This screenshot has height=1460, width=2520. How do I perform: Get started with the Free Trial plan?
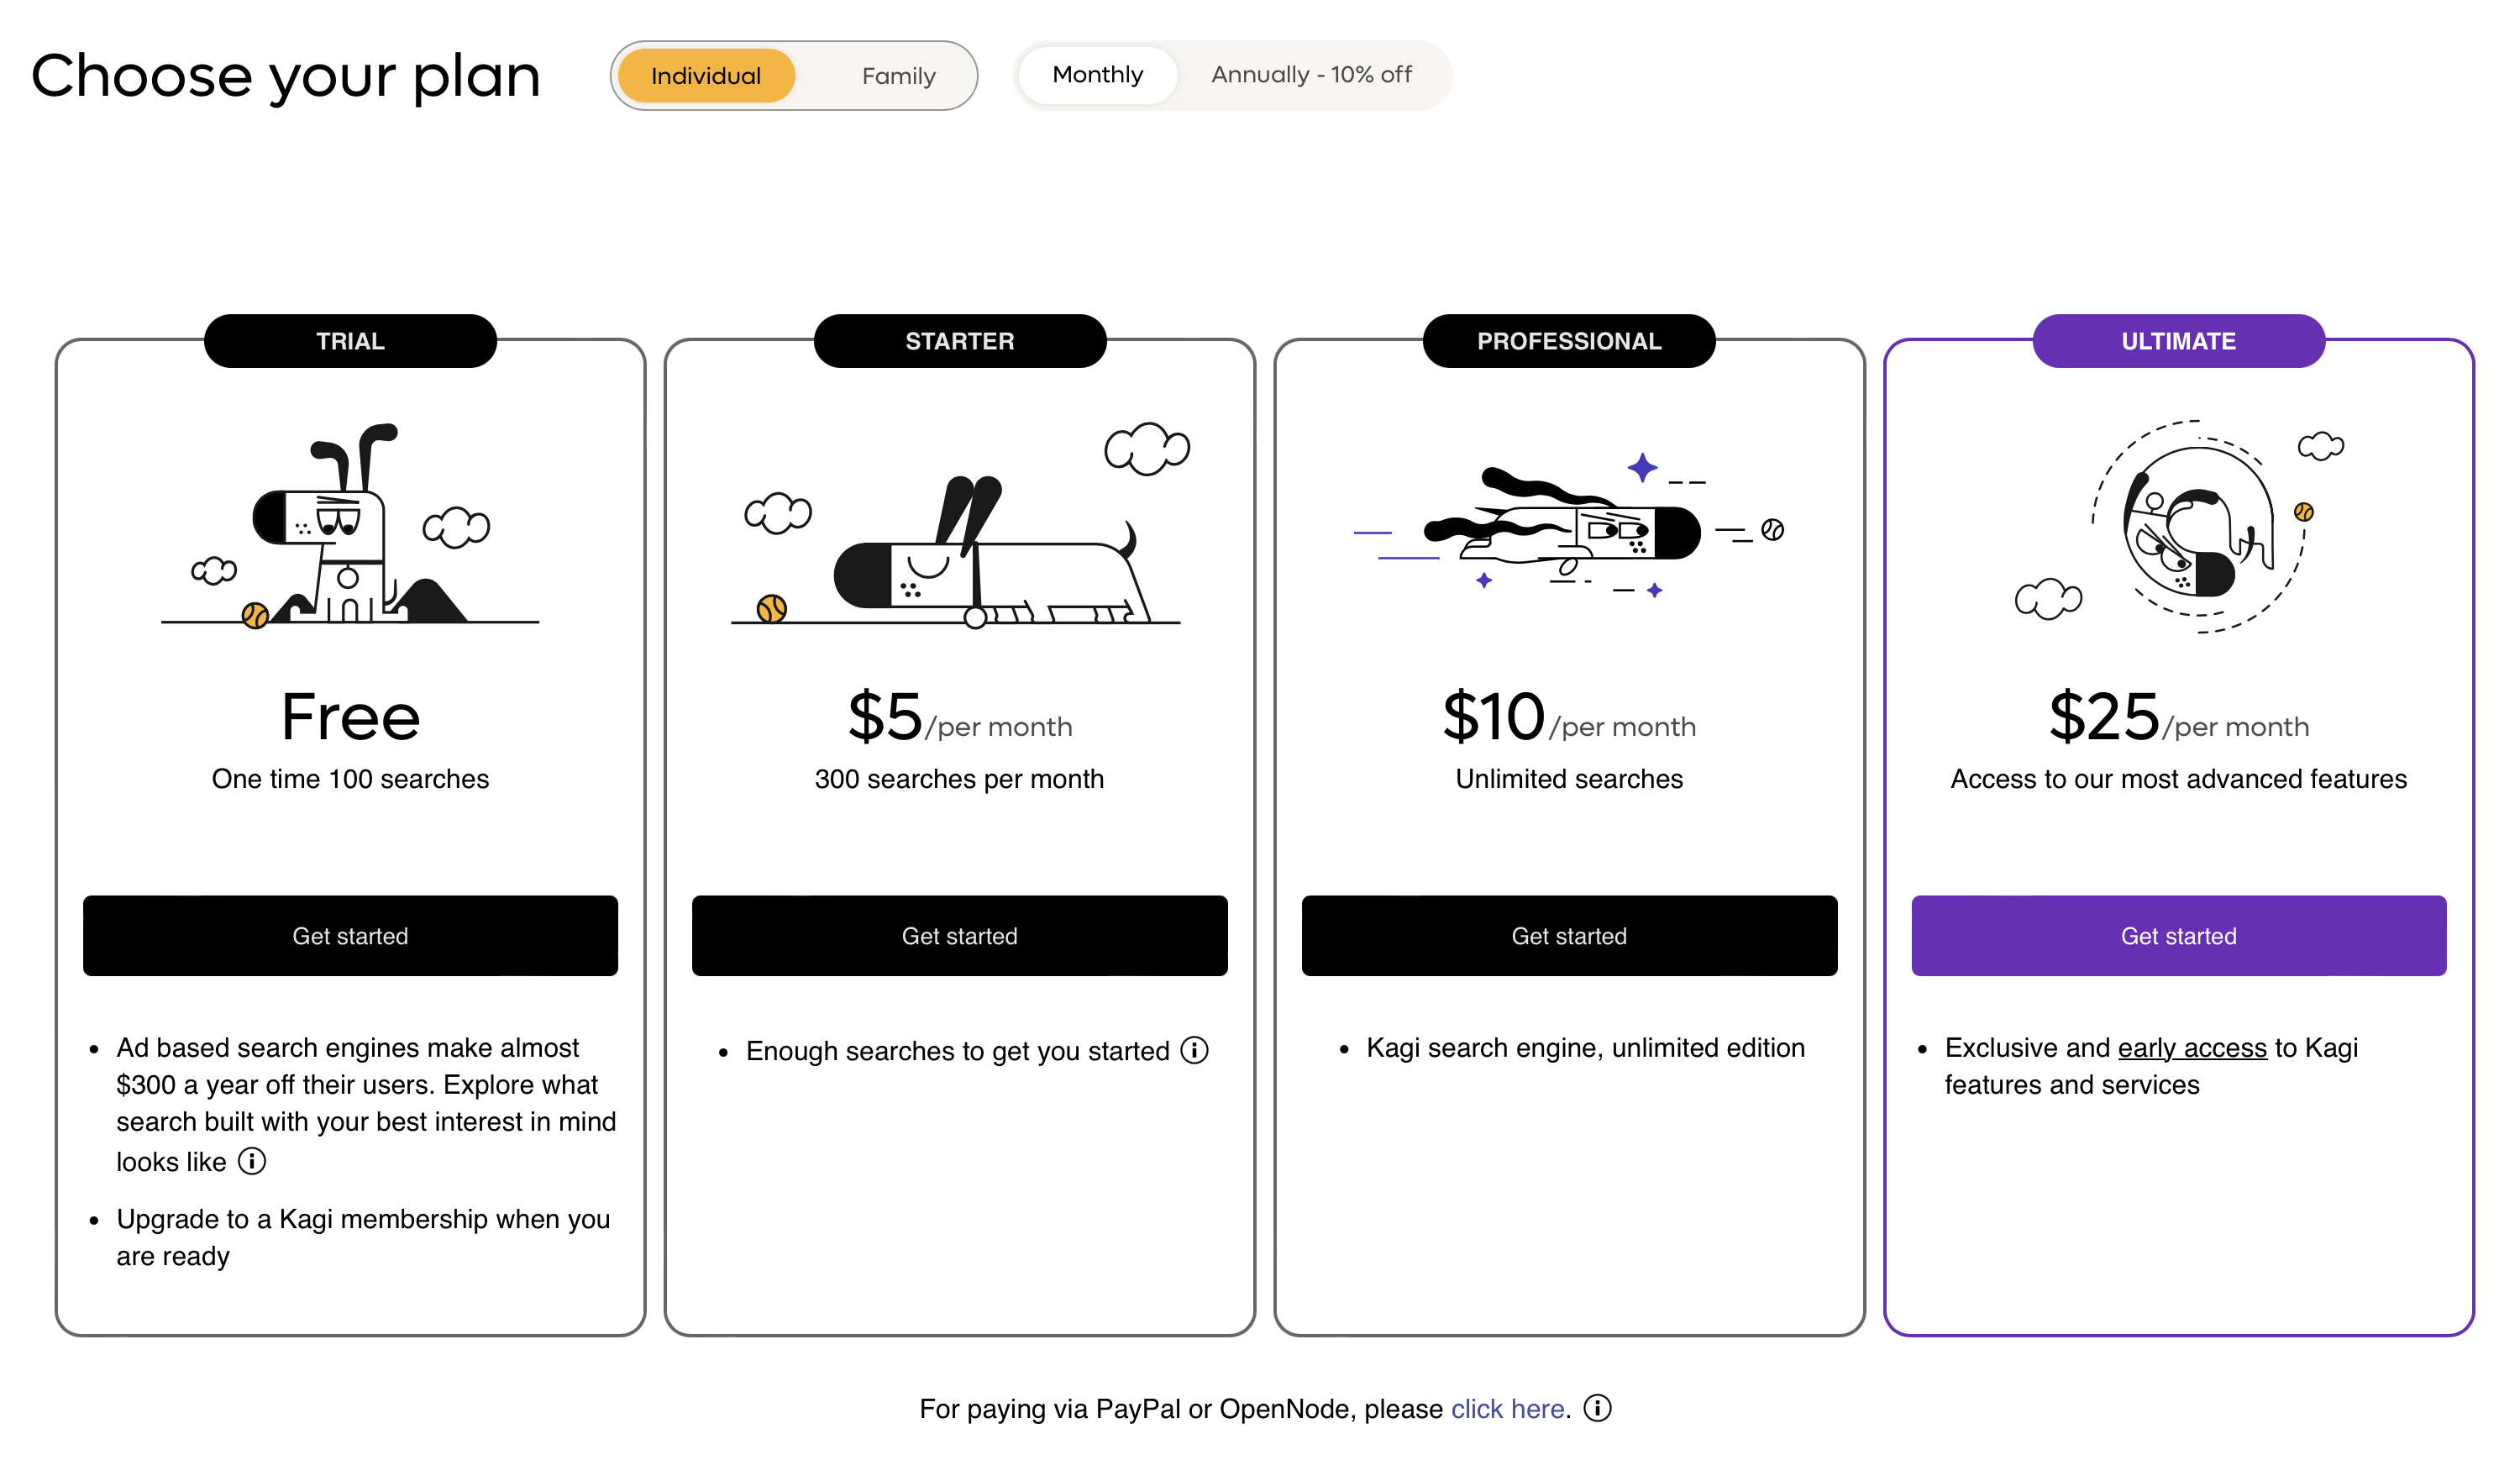(350, 936)
